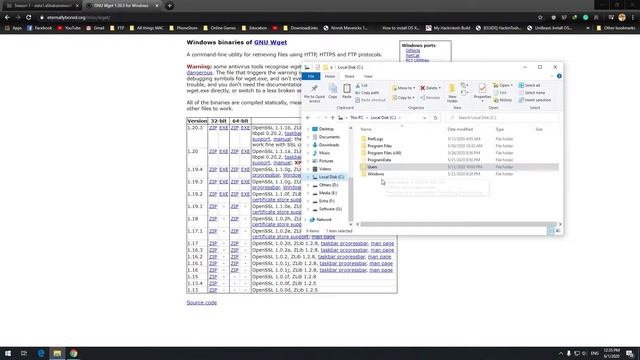Switch Explorer to details view icon

pyautogui.click(x=550, y=231)
